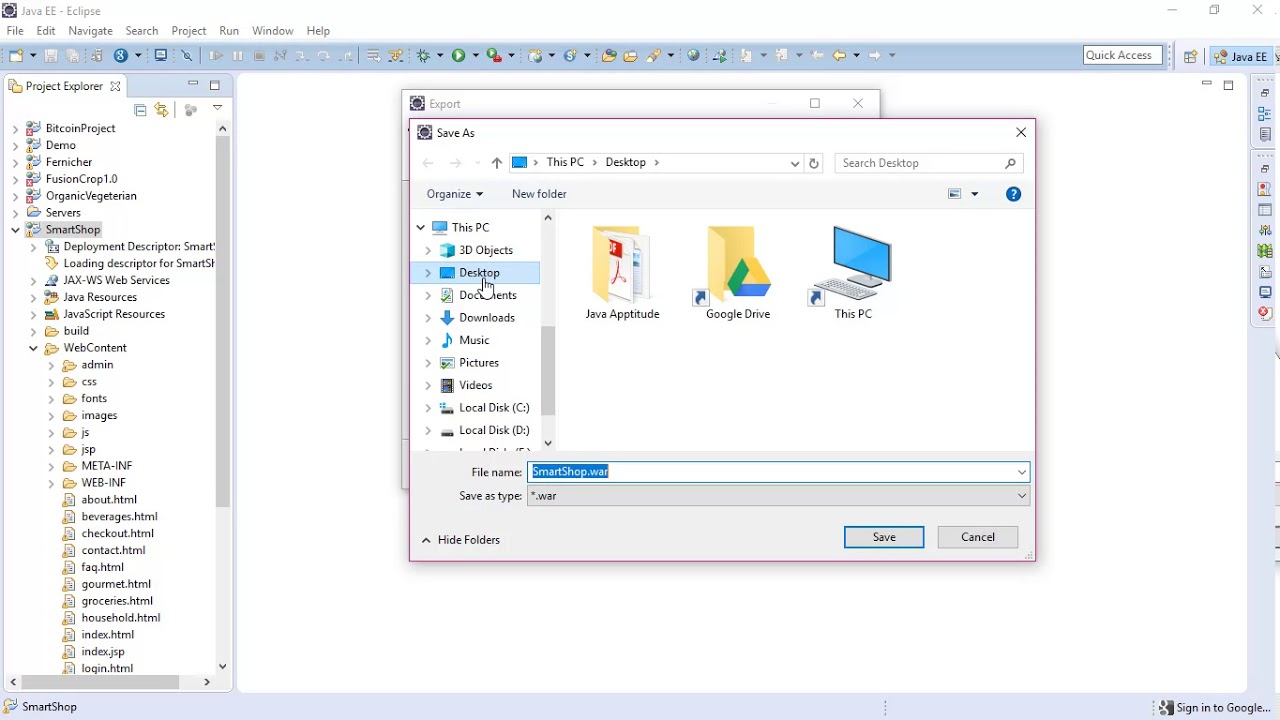Expand the WEB-INF folder node

point(51,483)
